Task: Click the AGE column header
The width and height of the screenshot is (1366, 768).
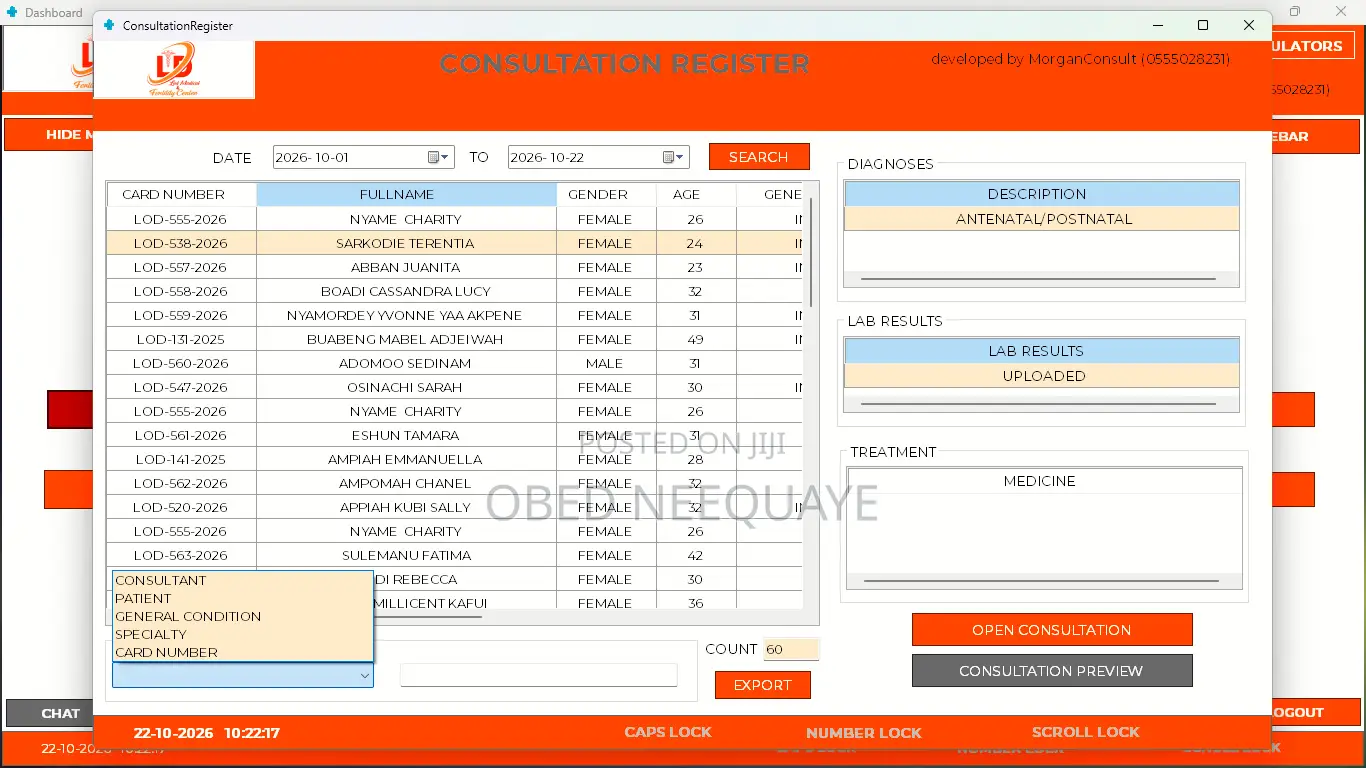Action: (x=696, y=195)
